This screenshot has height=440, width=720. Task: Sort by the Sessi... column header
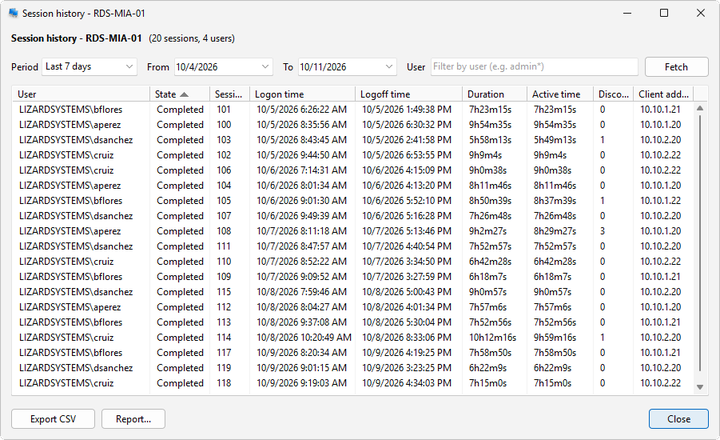pos(230,94)
